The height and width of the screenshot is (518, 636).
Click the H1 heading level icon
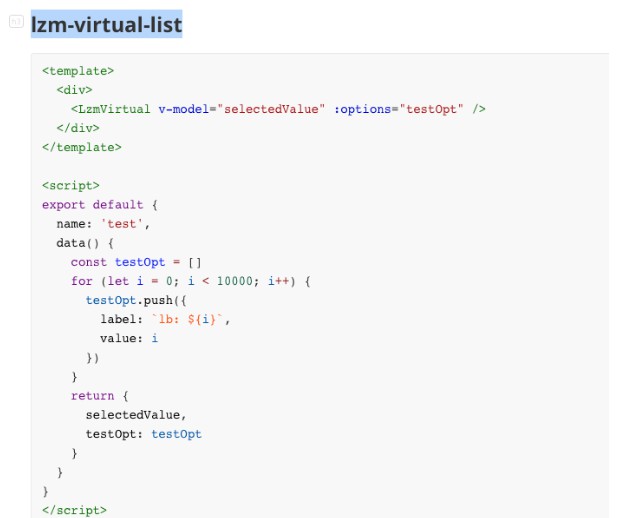click(16, 22)
